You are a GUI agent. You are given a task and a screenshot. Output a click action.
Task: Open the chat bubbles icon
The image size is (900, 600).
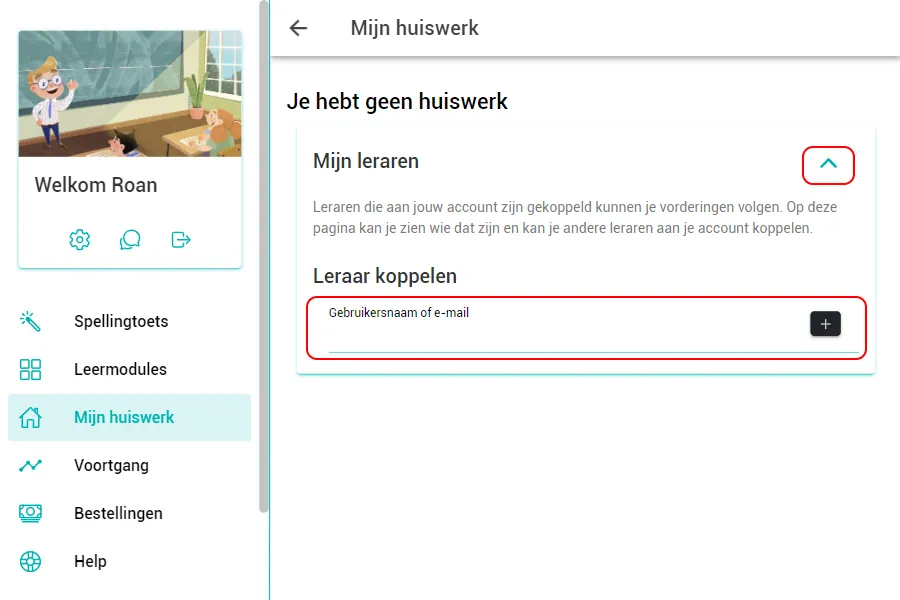130,239
